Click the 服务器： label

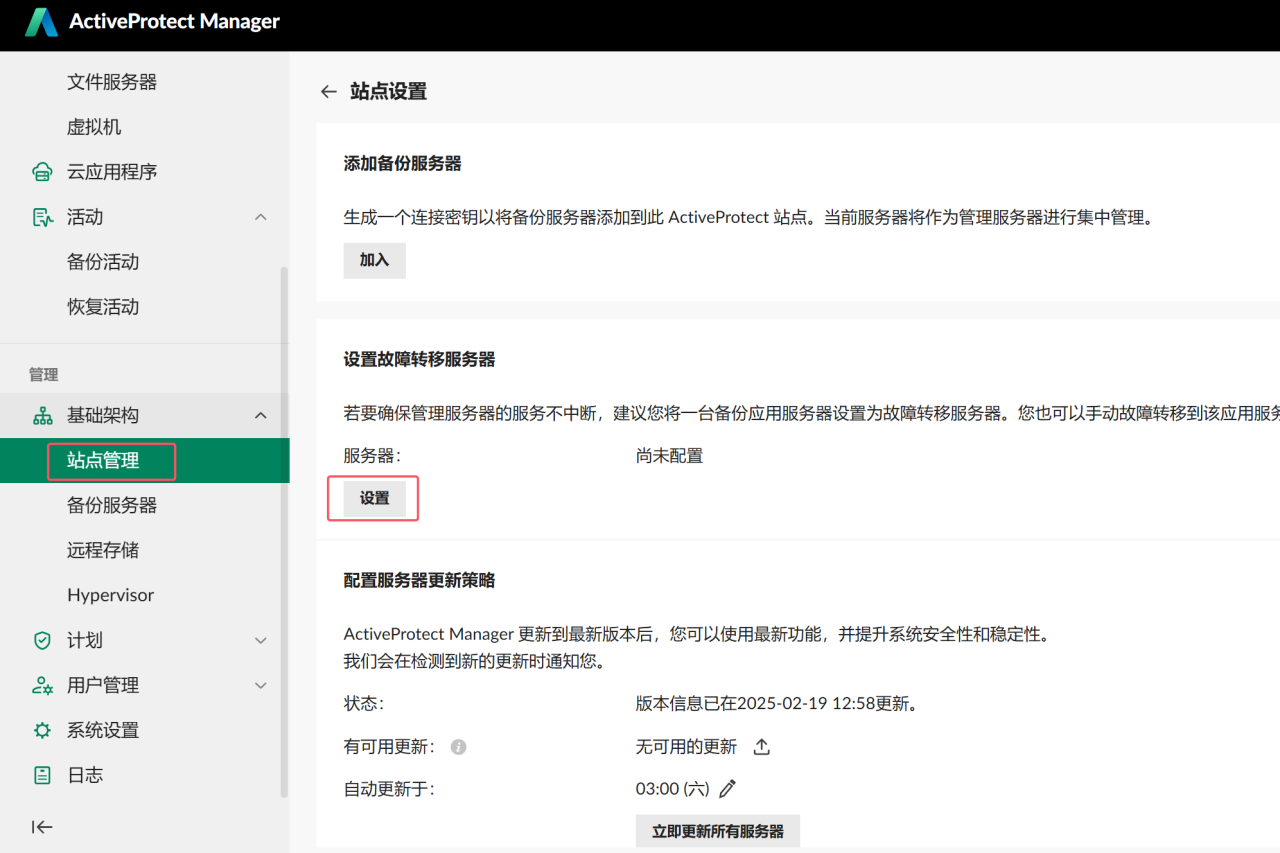372,456
